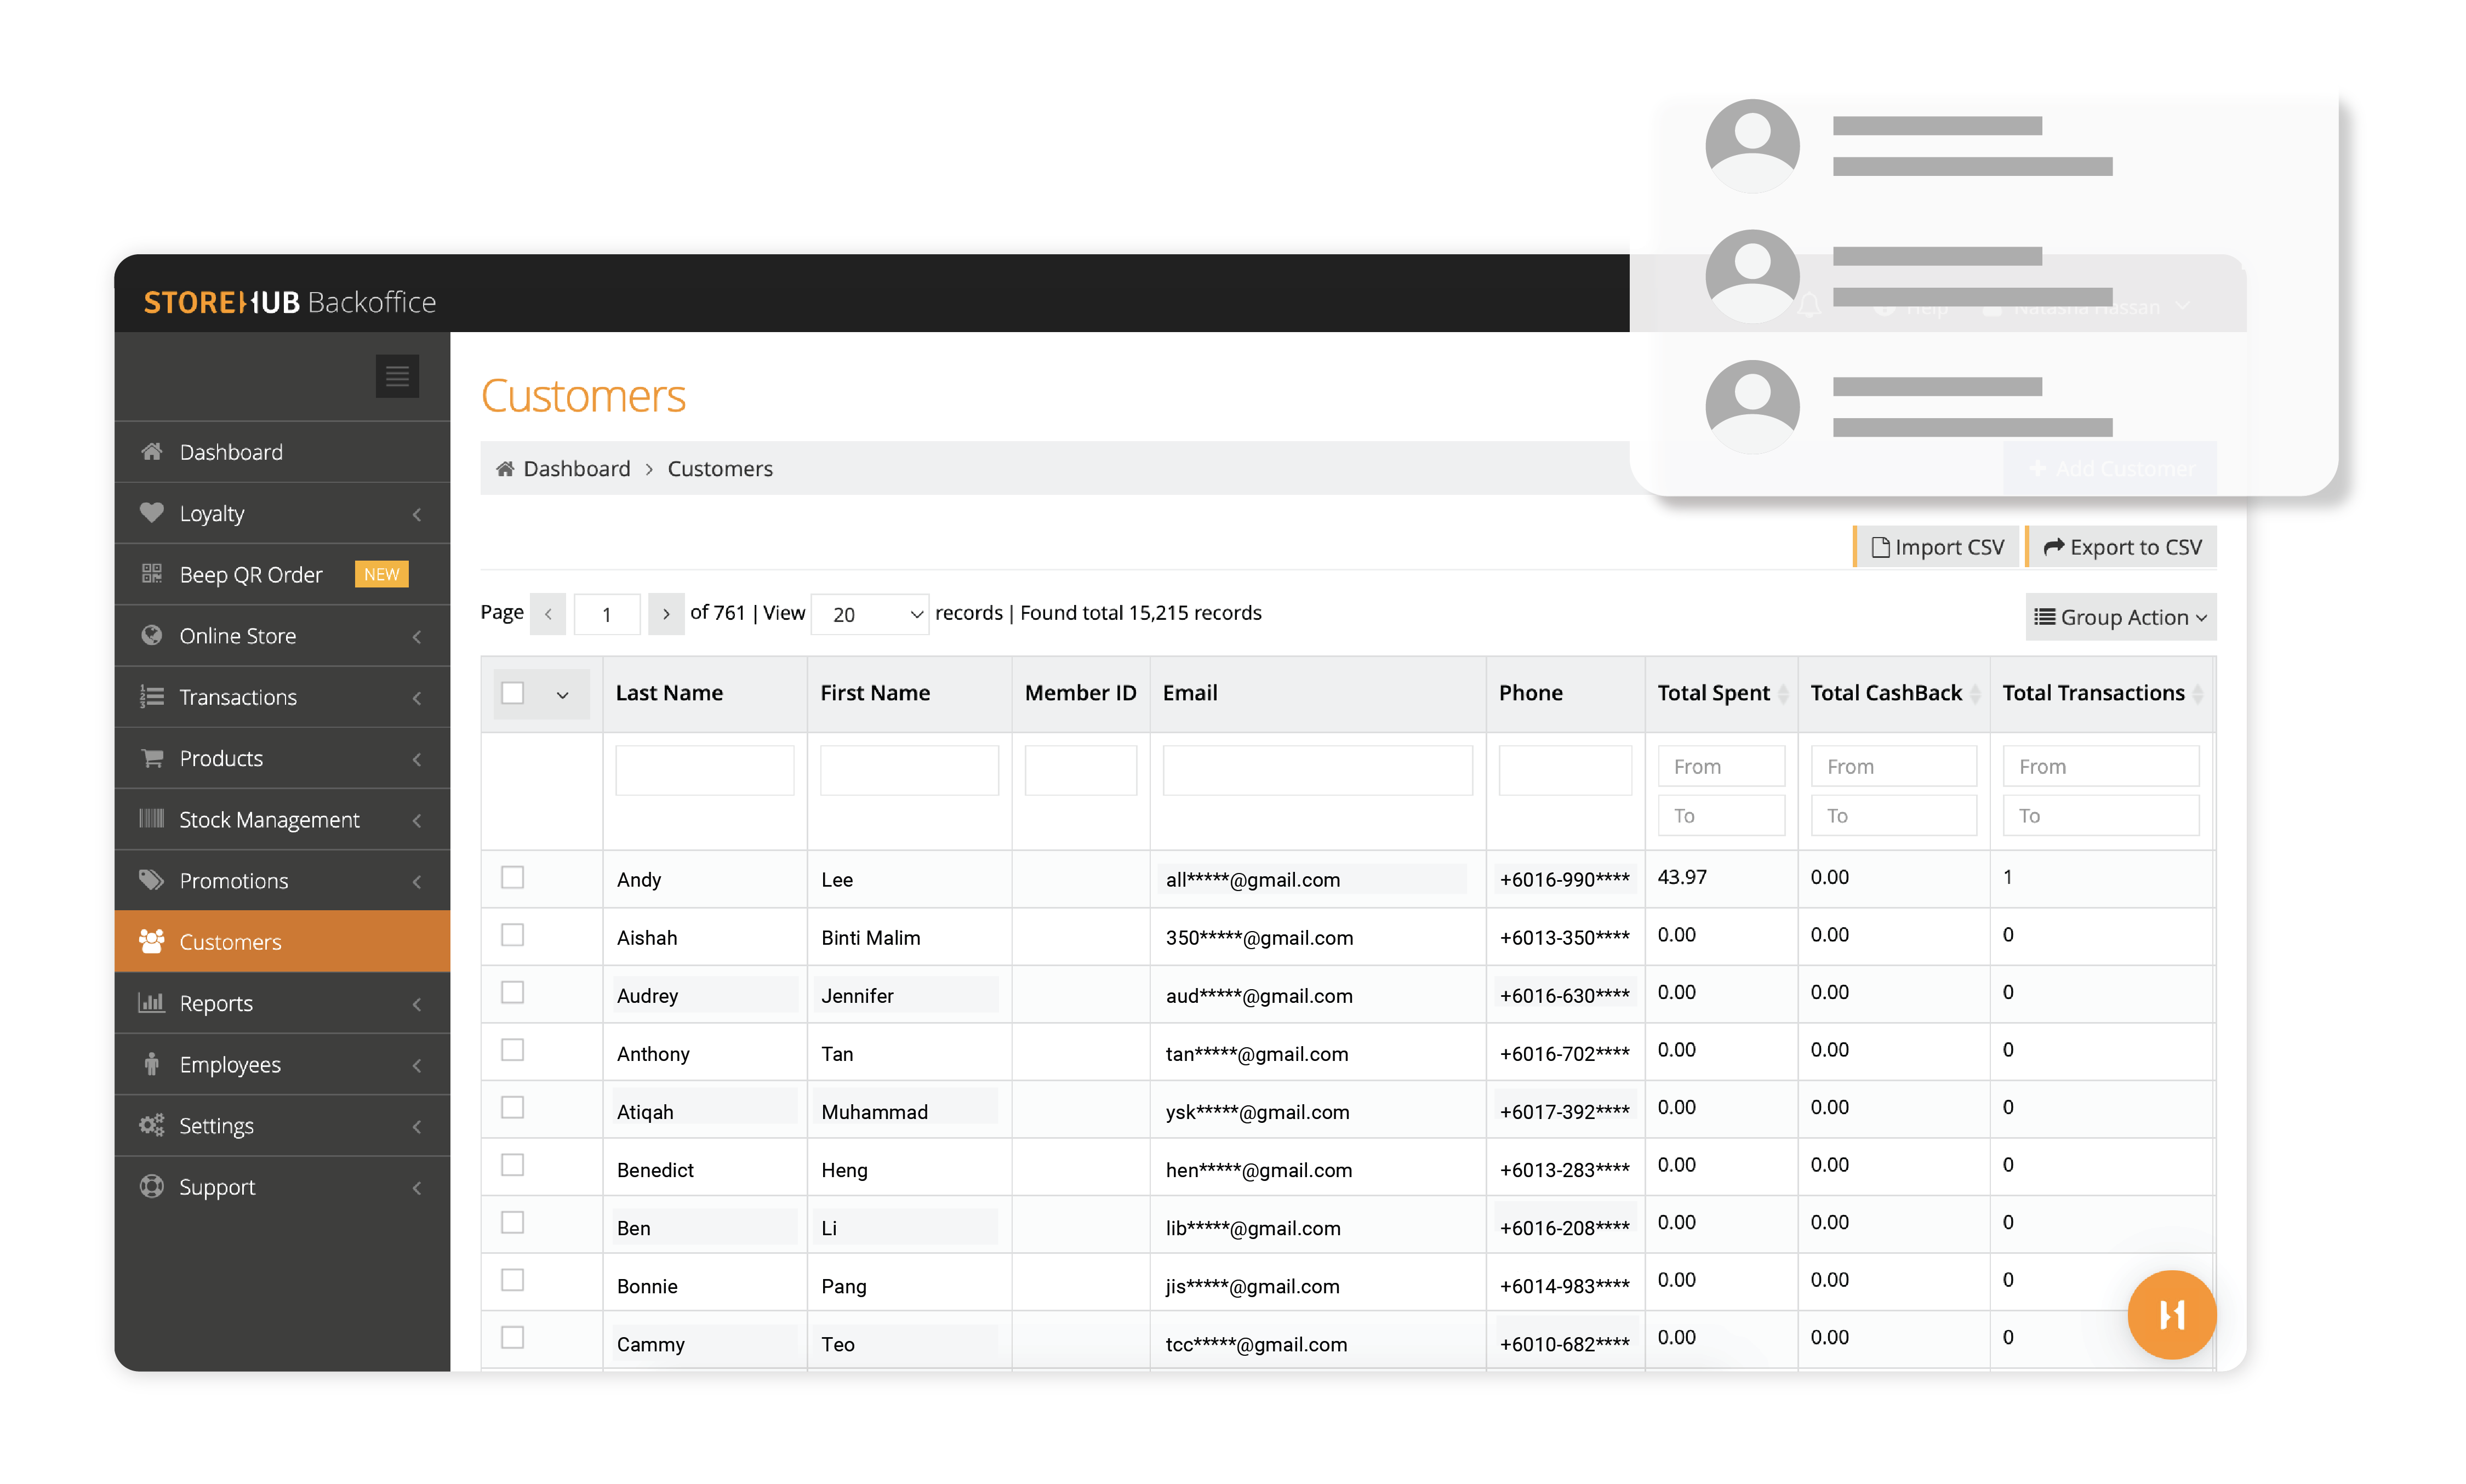Image resolution: width=2466 pixels, height=1484 pixels.
Task: Click the Support lifebuoy icon
Action: click(151, 1185)
